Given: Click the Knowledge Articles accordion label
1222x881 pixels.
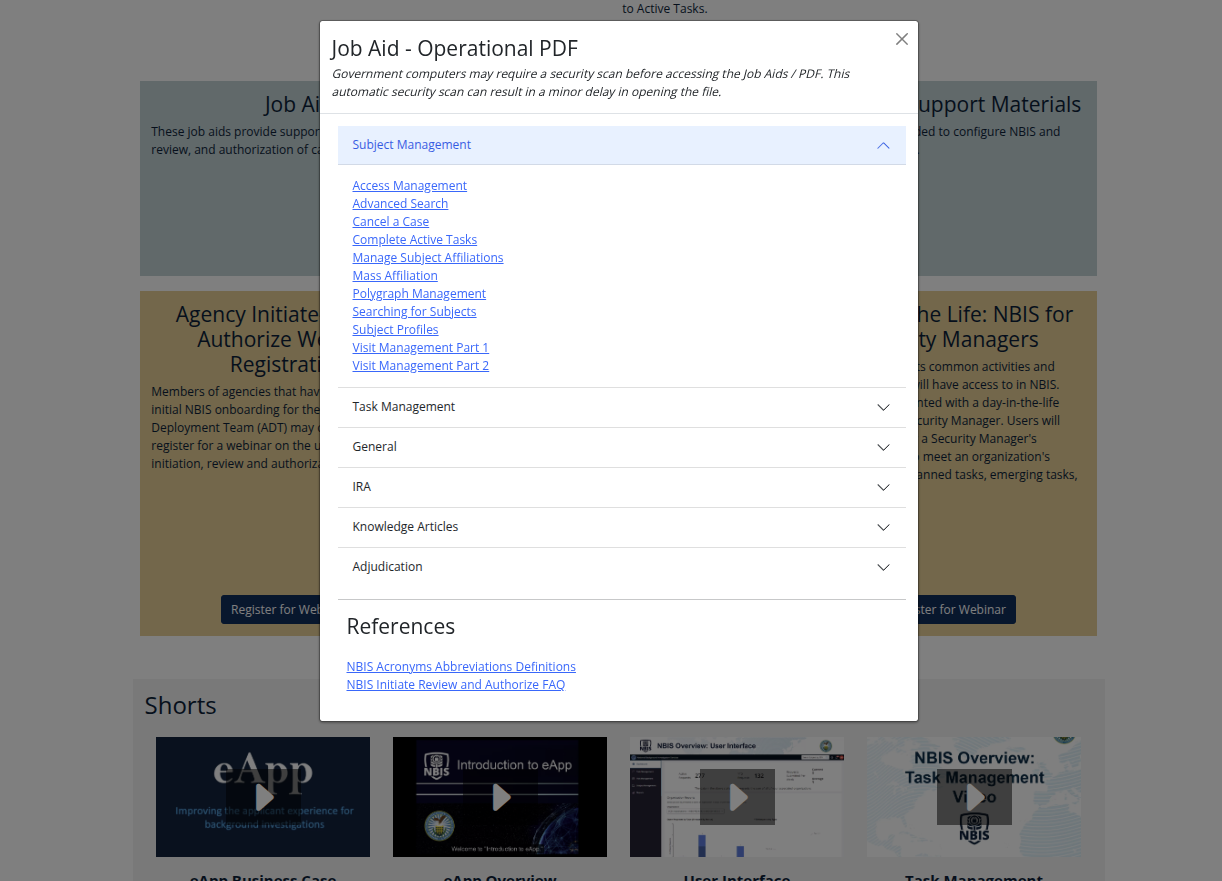Looking at the screenshot, I should (x=405, y=527).
